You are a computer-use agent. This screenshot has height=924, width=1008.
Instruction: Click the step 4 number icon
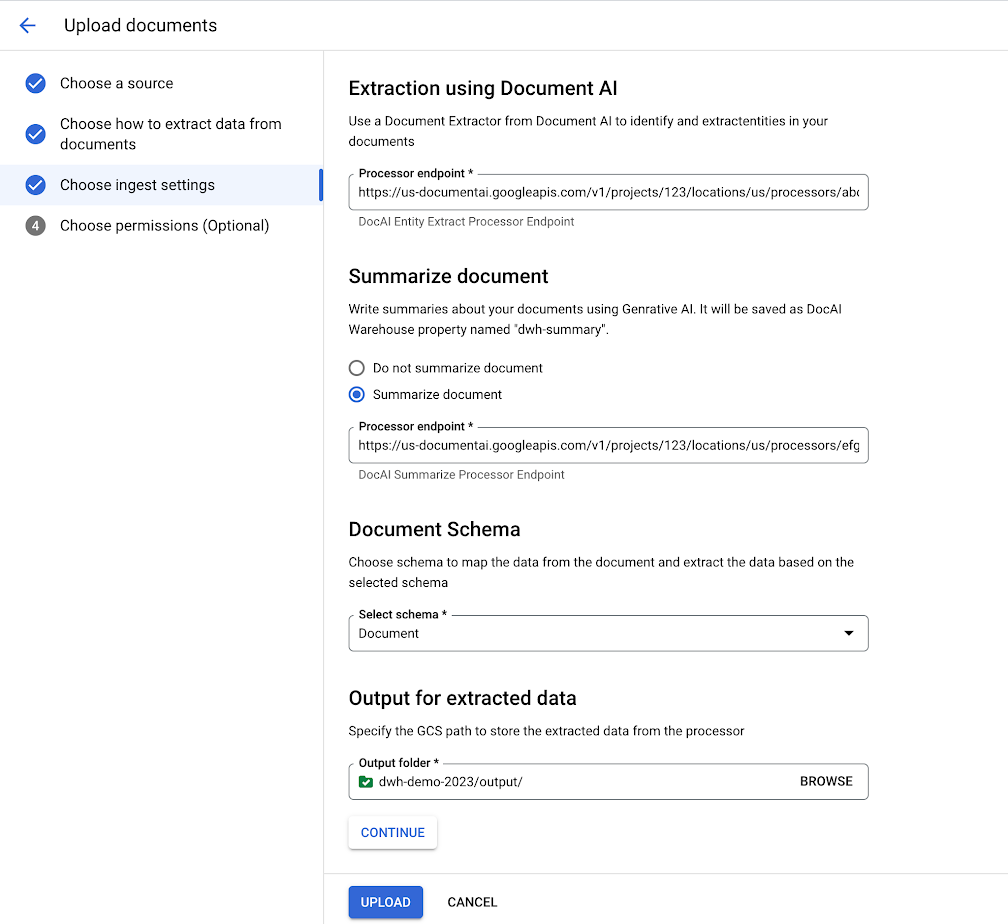coord(35,226)
